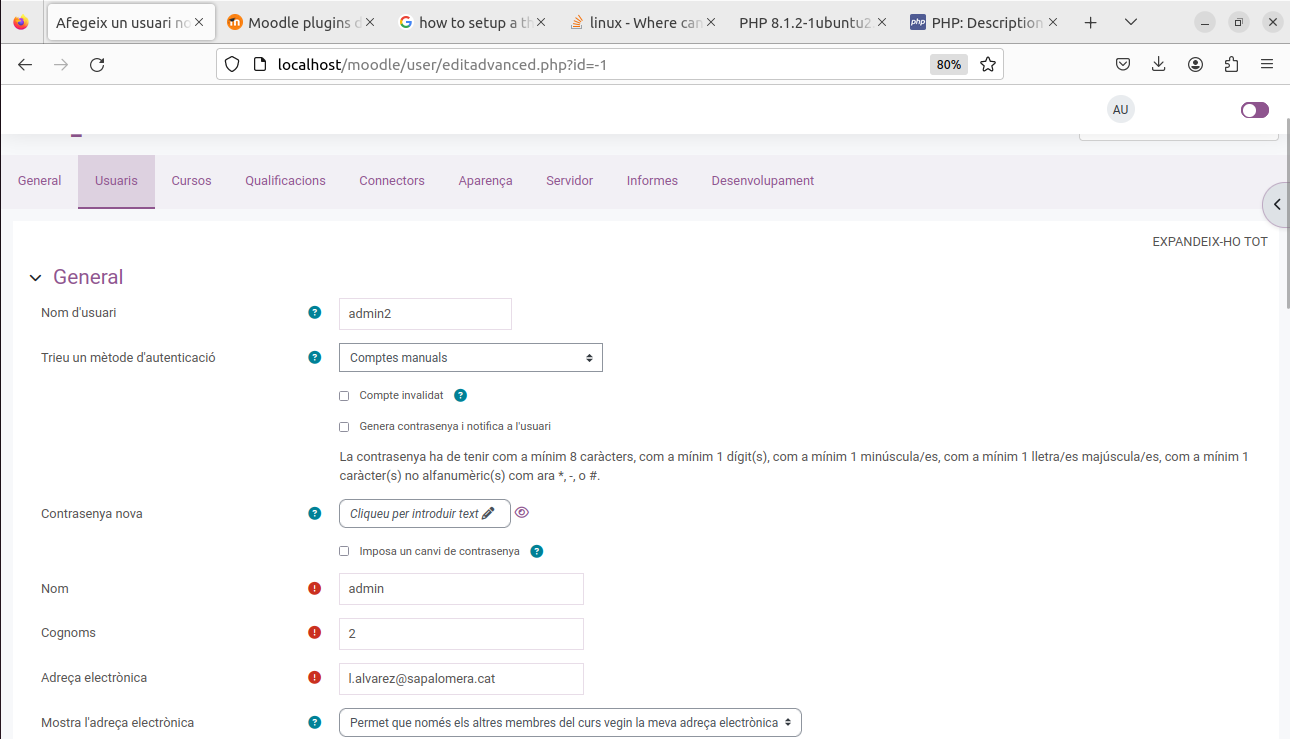Click inside the "Cognoms" input field
Image resolution: width=1290 pixels, height=739 pixels.
[460, 633]
